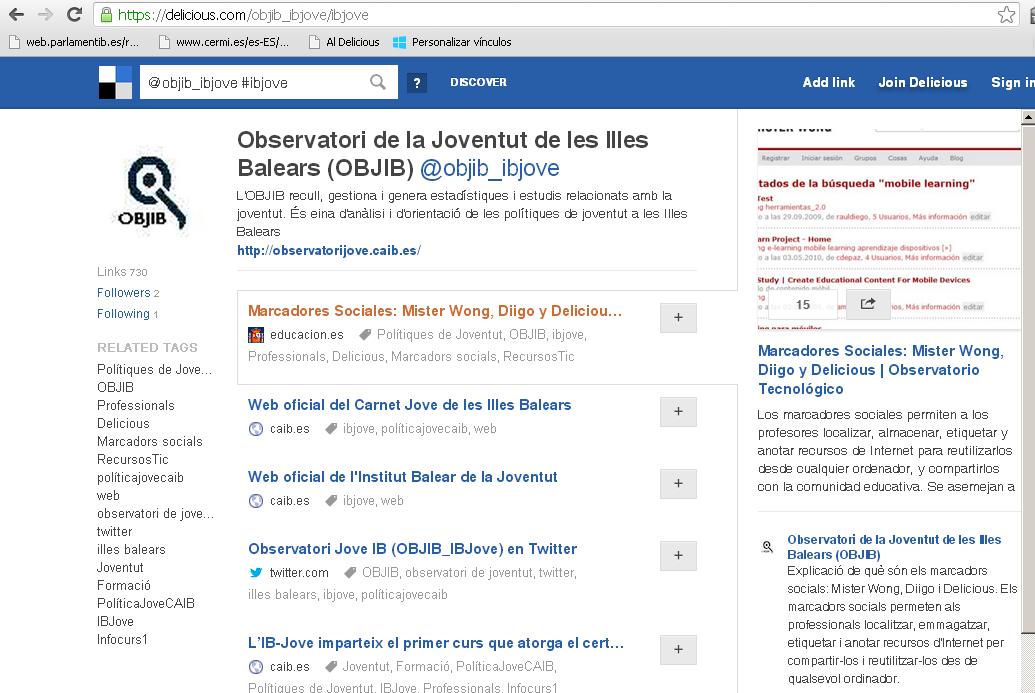1035x693 pixels.
Task: Open Web oficial del Carnet Jove link
Action: coord(409,405)
